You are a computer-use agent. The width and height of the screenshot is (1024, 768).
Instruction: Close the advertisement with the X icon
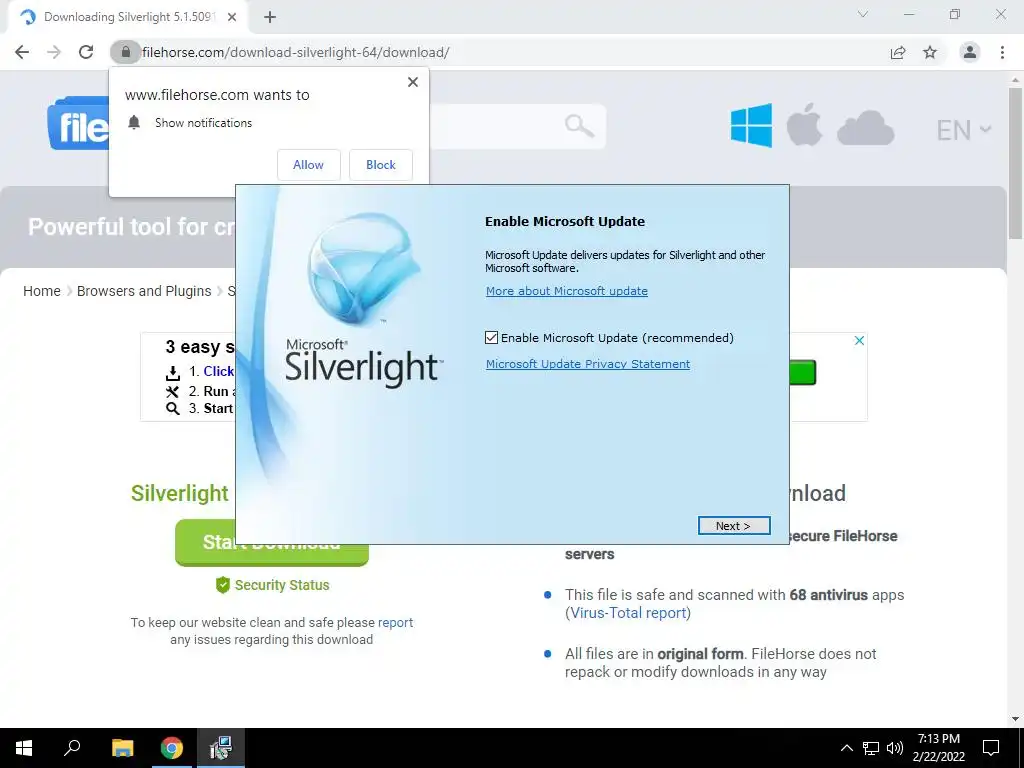click(x=859, y=340)
